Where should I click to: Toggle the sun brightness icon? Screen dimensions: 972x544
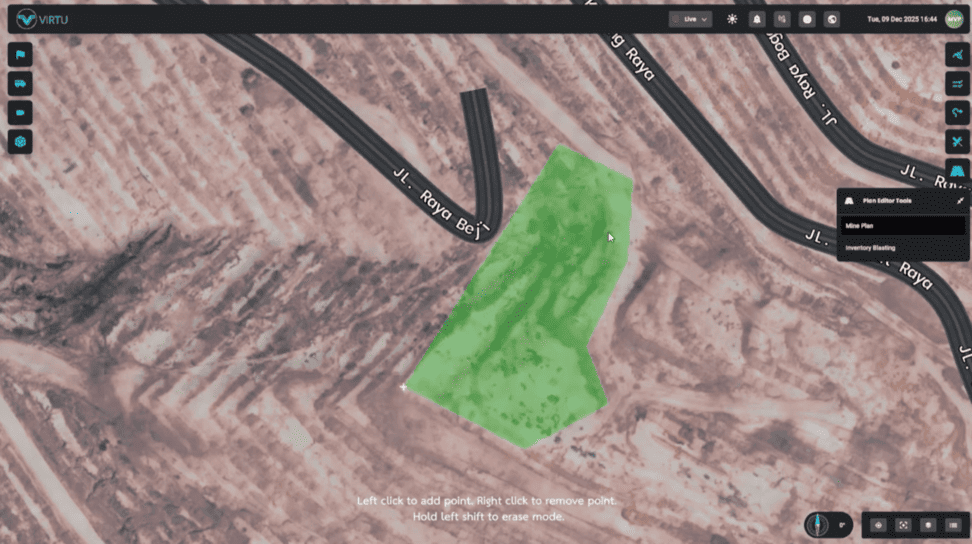pyautogui.click(x=732, y=19)
